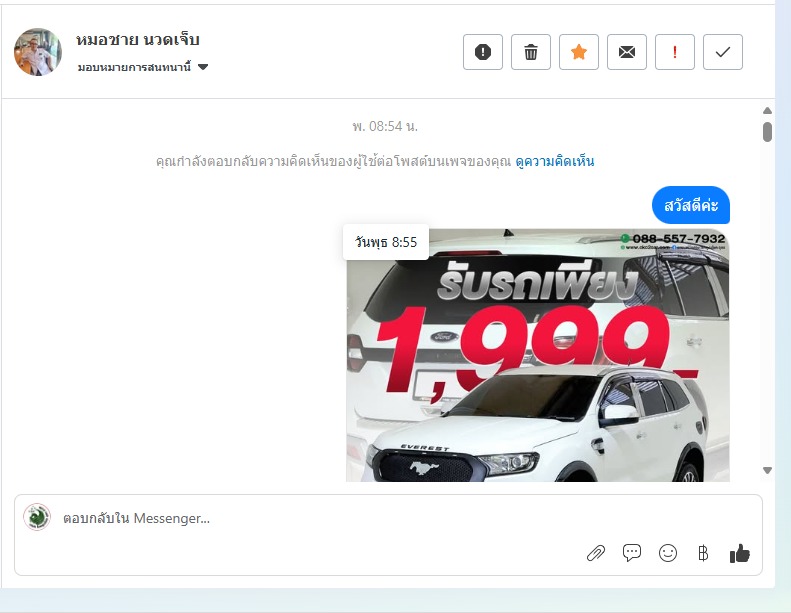Click the สวัสดีค่ะ message bubble
Viewport: 791px width, 613px height.
click(691, 205)
